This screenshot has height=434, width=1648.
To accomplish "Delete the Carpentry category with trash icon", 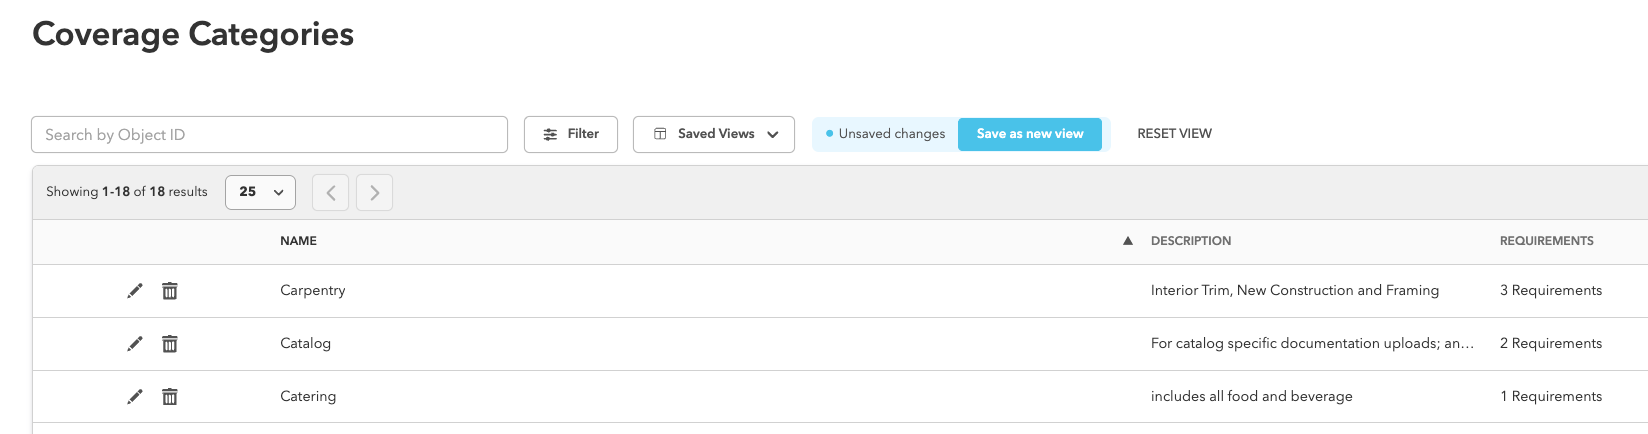I will coord(170,291).
